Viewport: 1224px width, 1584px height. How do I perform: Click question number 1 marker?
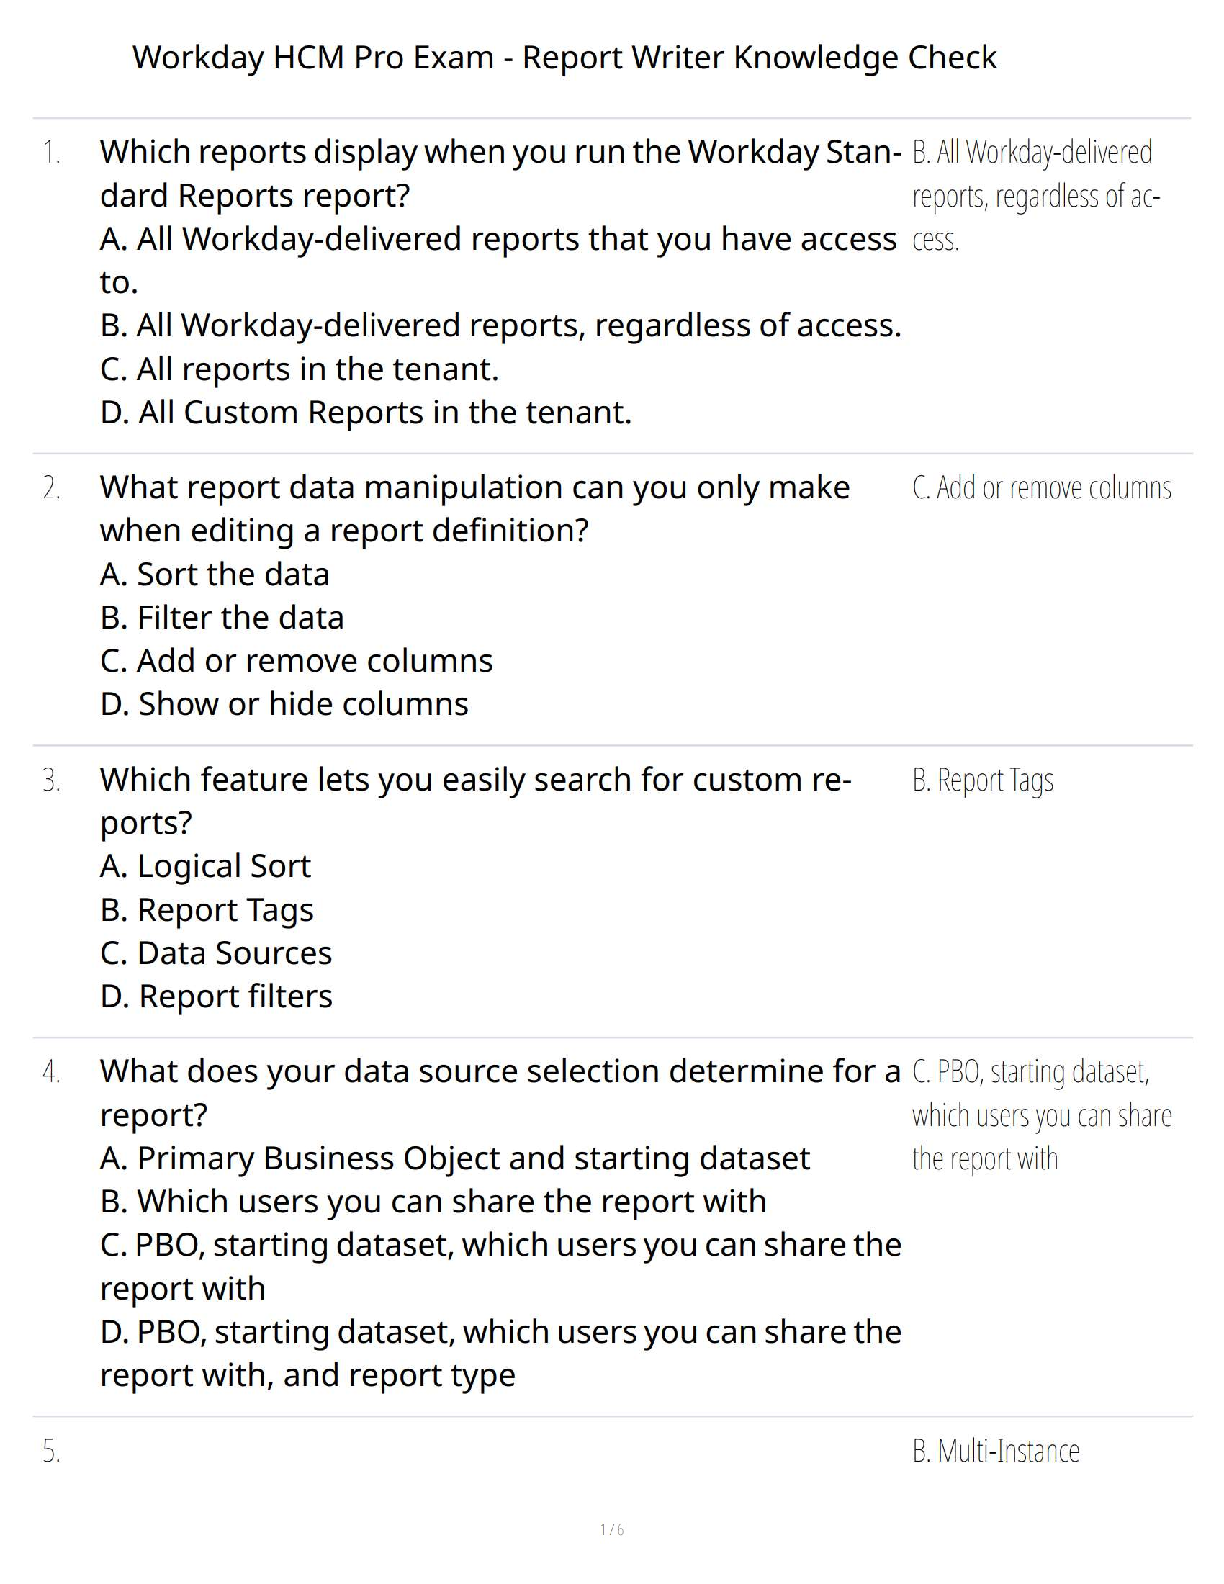[51, 153]
